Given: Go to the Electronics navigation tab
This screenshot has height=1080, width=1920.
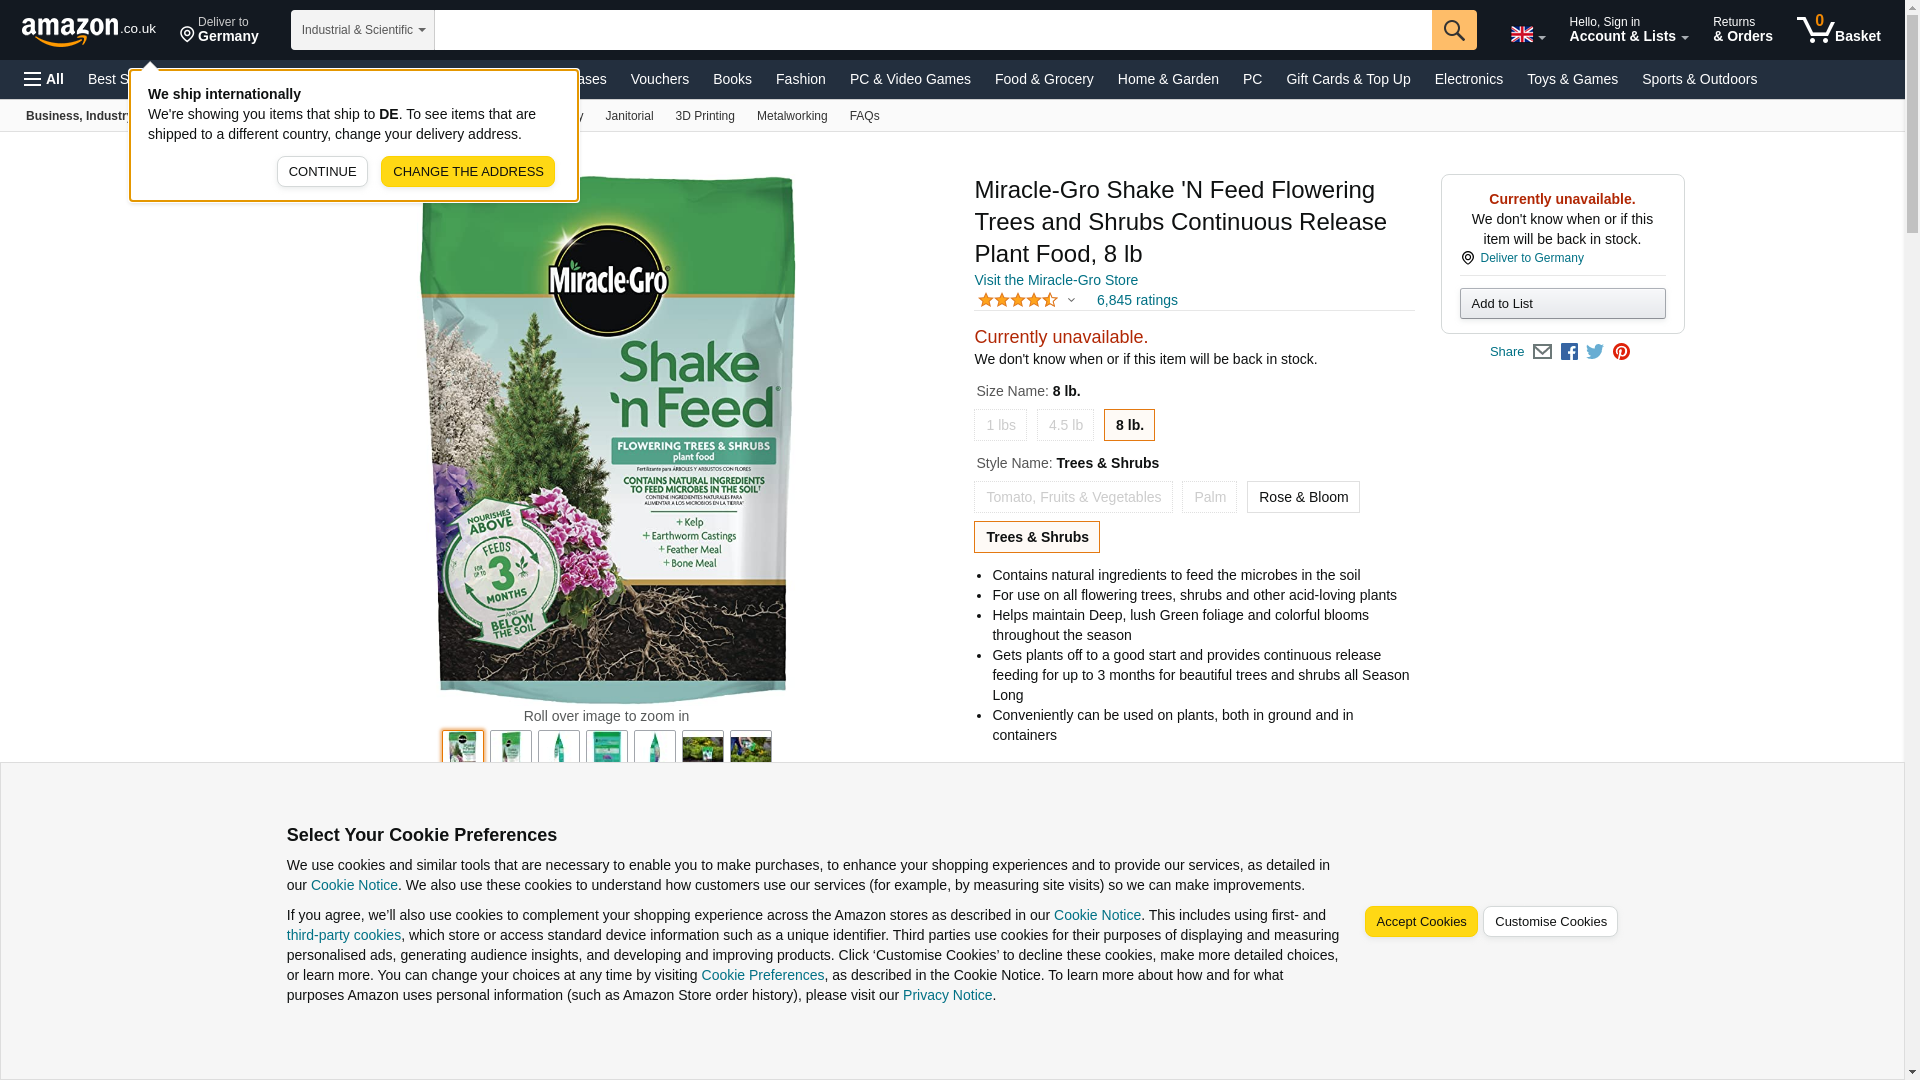Looking at the screenshot, I should (x=1468, y=79).
